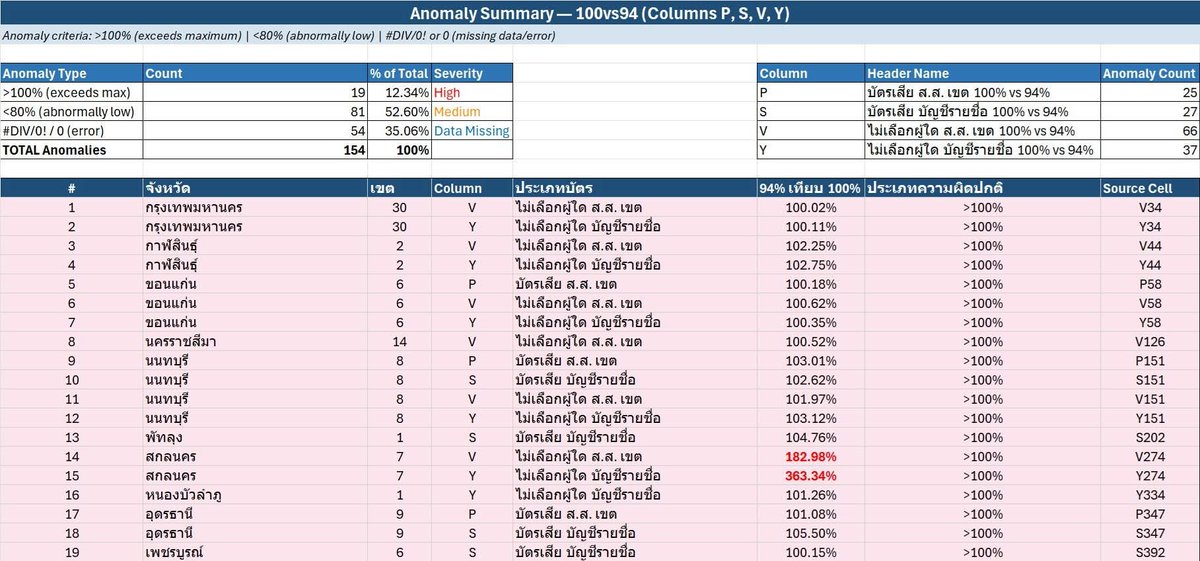Select the anomaly count value 25
1200x561 pixels.
click(1149, 92)
